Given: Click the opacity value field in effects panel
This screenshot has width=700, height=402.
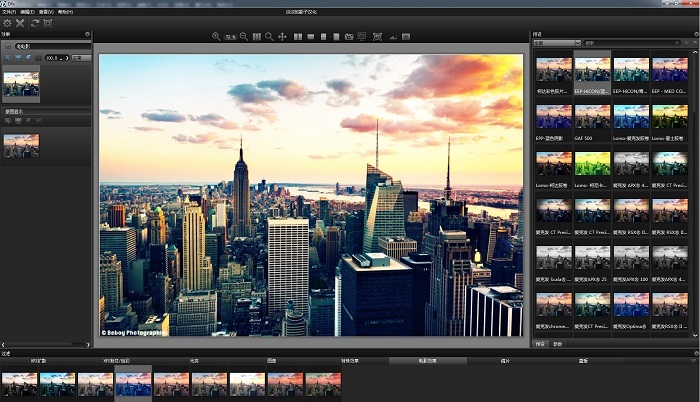Looking at the screenshot, I should (50, 58).
